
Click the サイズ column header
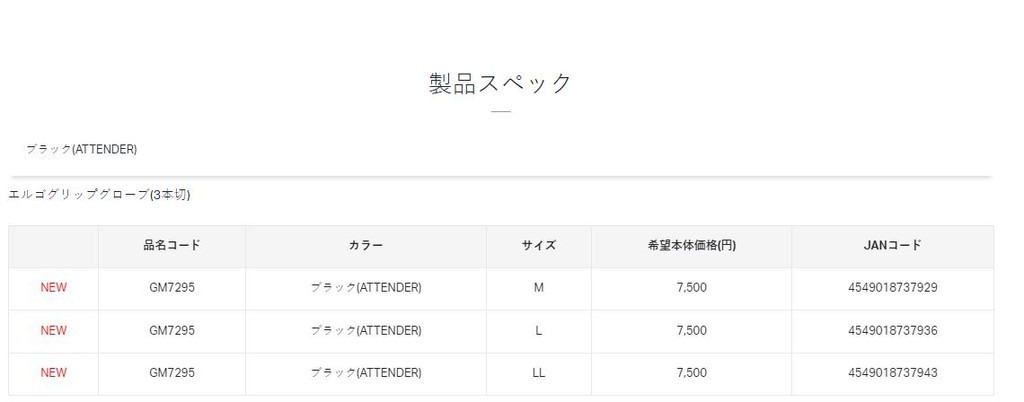pyautogui.click(x=539, y=245)
